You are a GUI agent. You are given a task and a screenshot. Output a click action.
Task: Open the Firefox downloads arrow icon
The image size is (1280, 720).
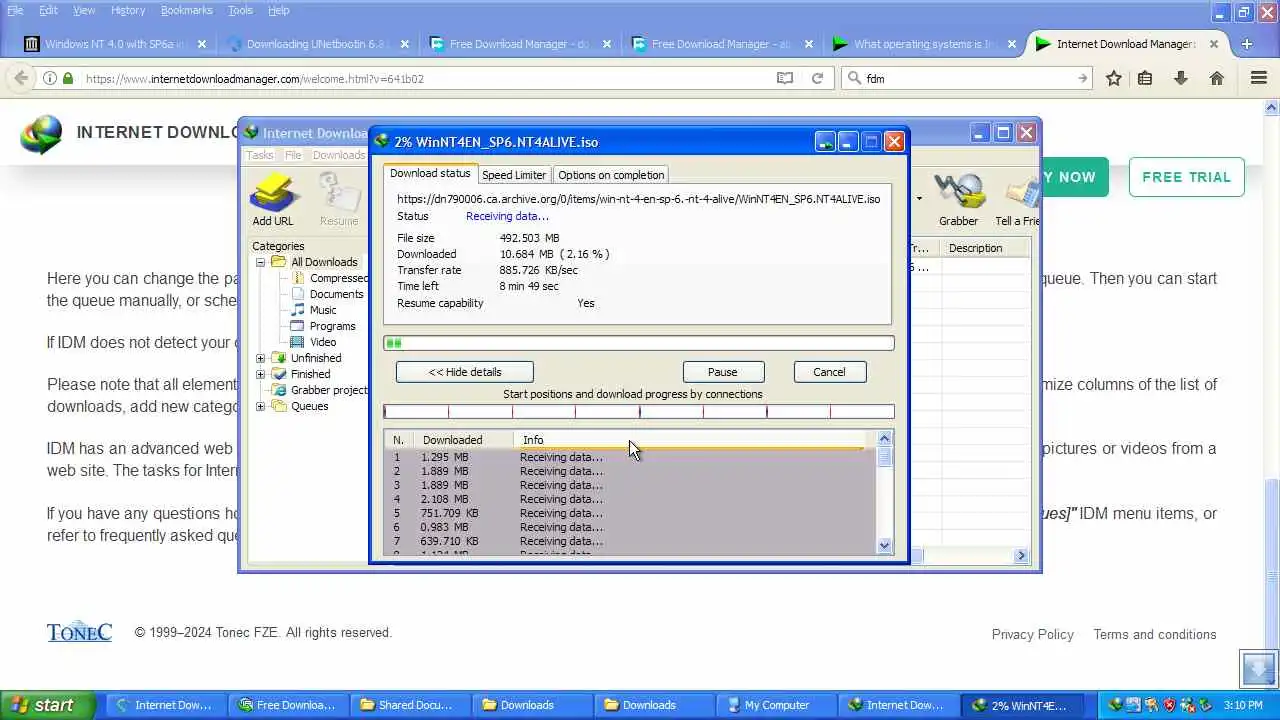pos(1181,78)
